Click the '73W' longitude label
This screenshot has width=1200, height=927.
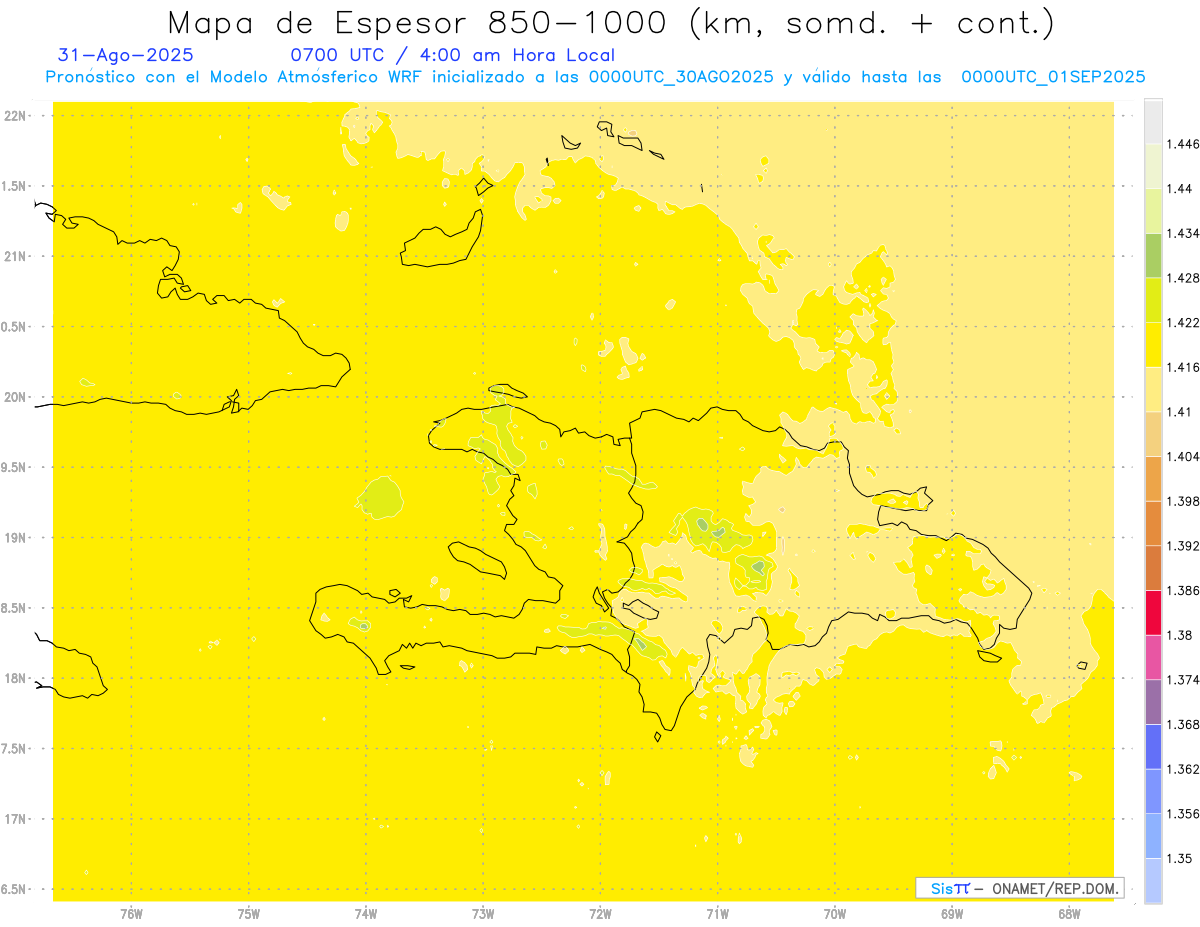click(x=483, y=913)
